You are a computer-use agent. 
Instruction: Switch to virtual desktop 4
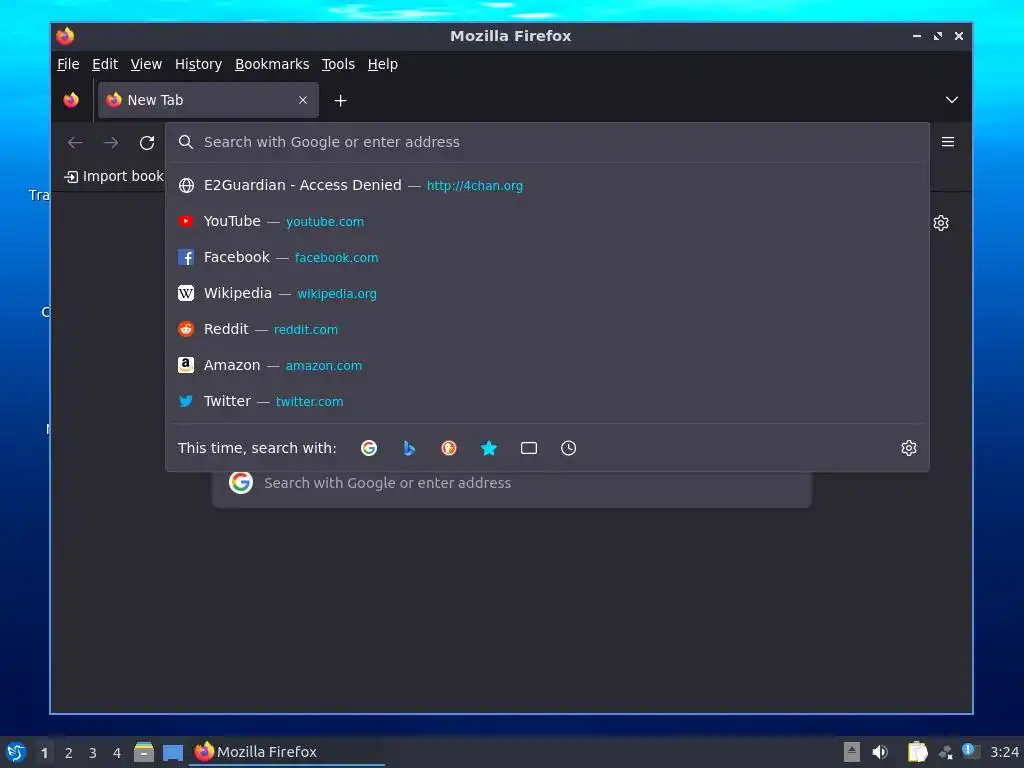point(117,753)
